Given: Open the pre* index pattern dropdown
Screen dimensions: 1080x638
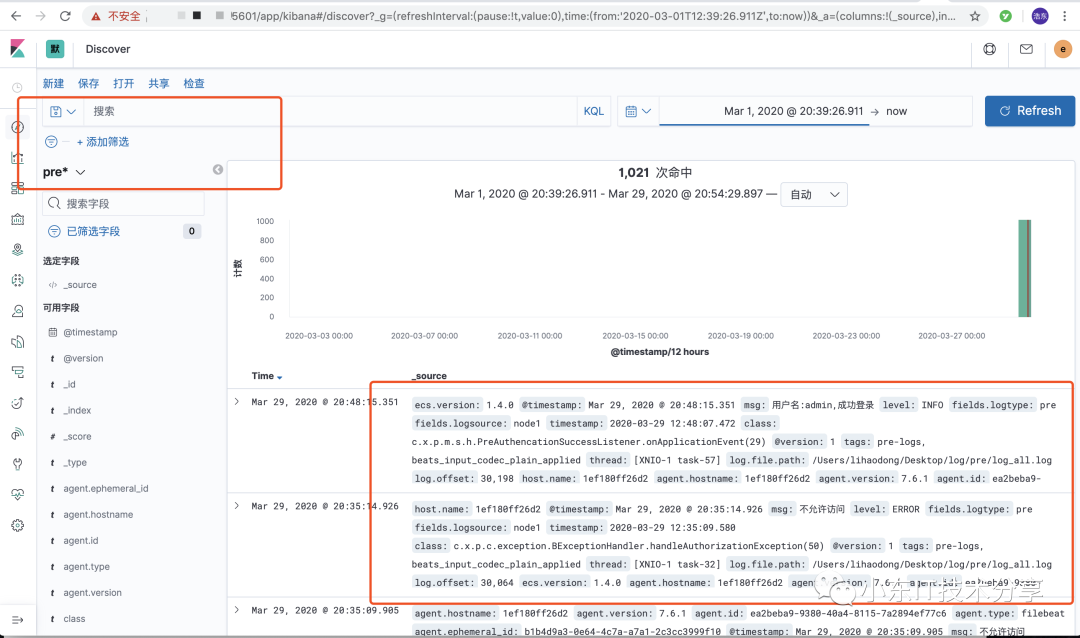Looking at the screenshot, I should [x=64, y=172].
